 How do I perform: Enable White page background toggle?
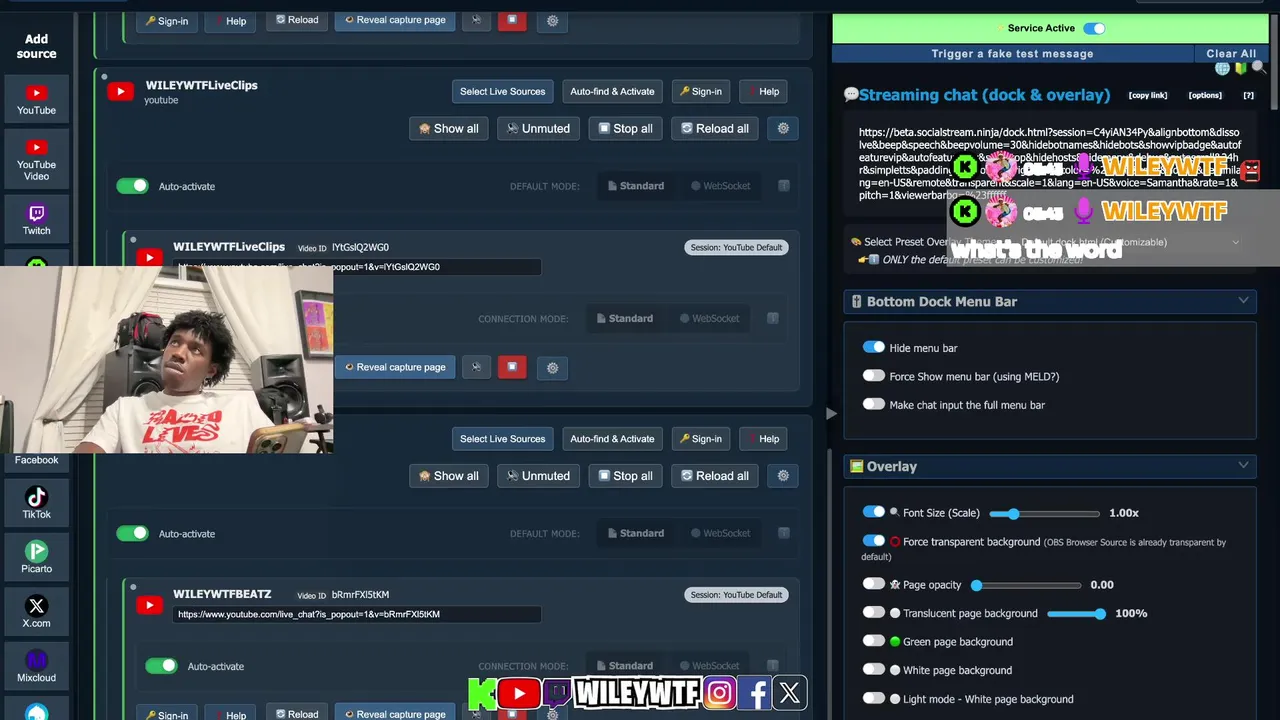[874, 669]
